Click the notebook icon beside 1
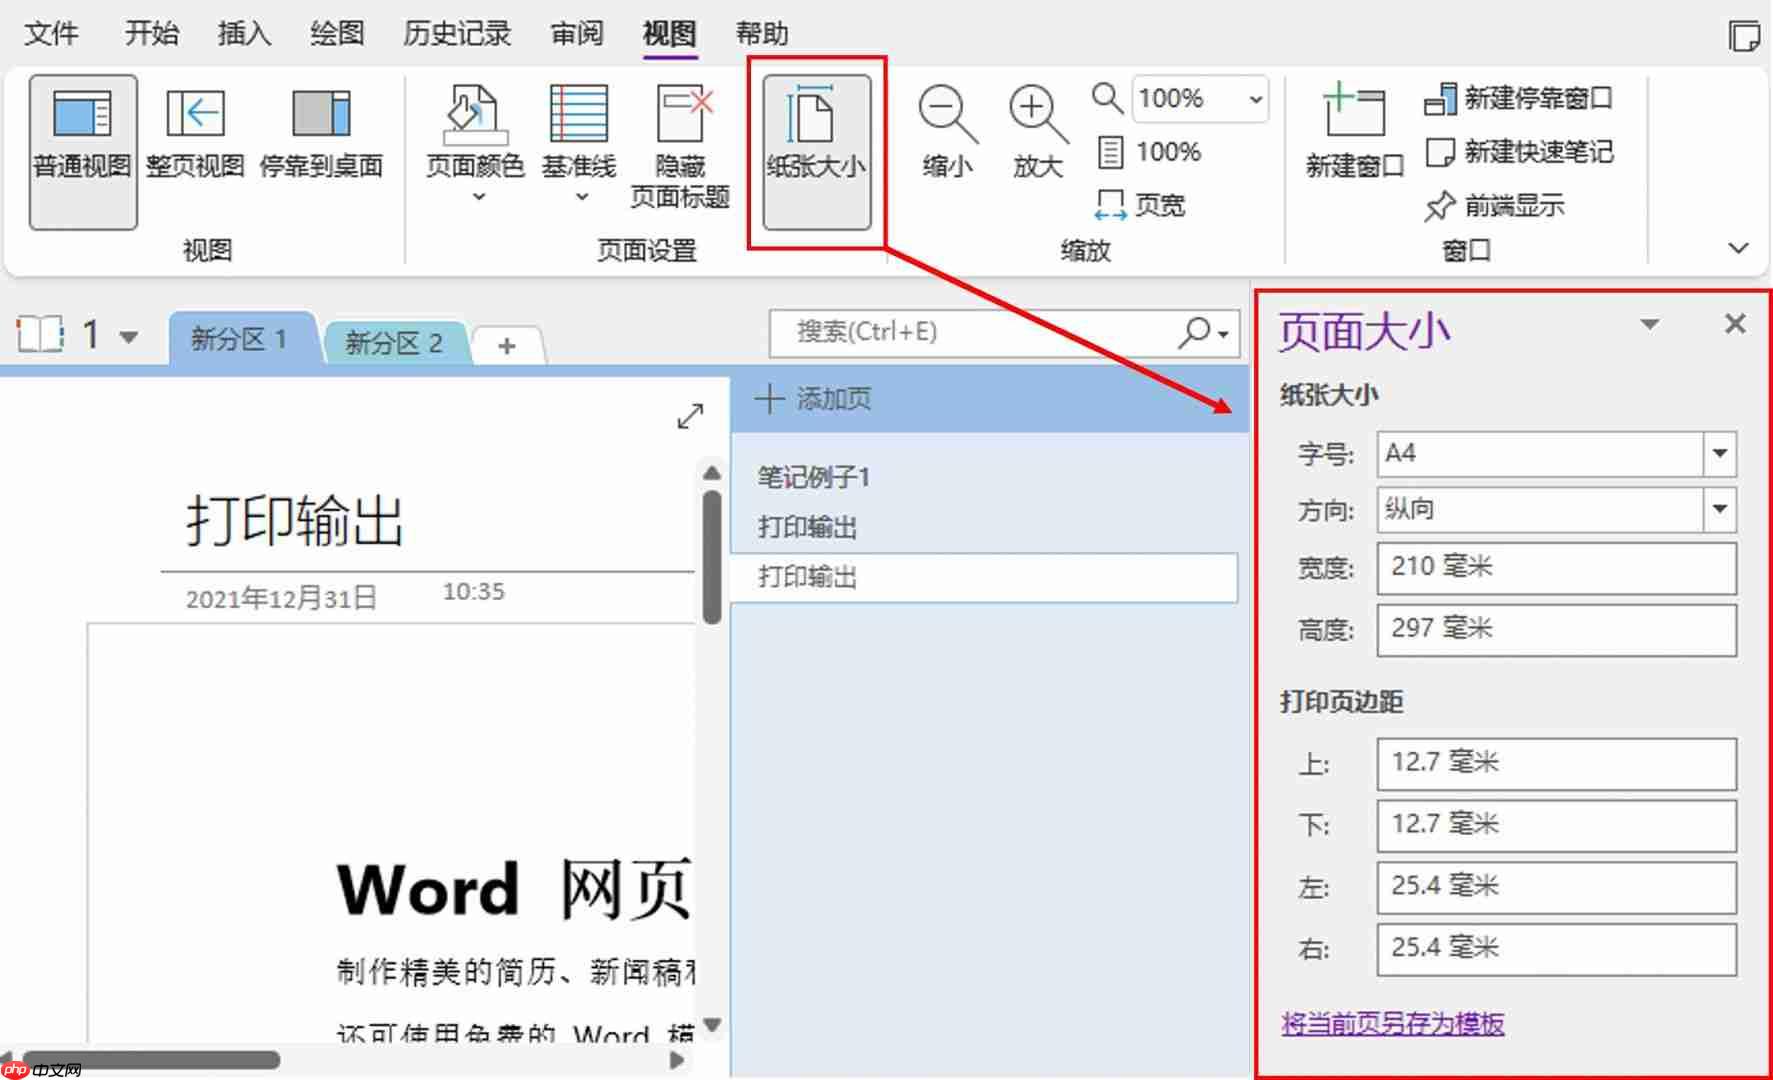 click(40, 334)
